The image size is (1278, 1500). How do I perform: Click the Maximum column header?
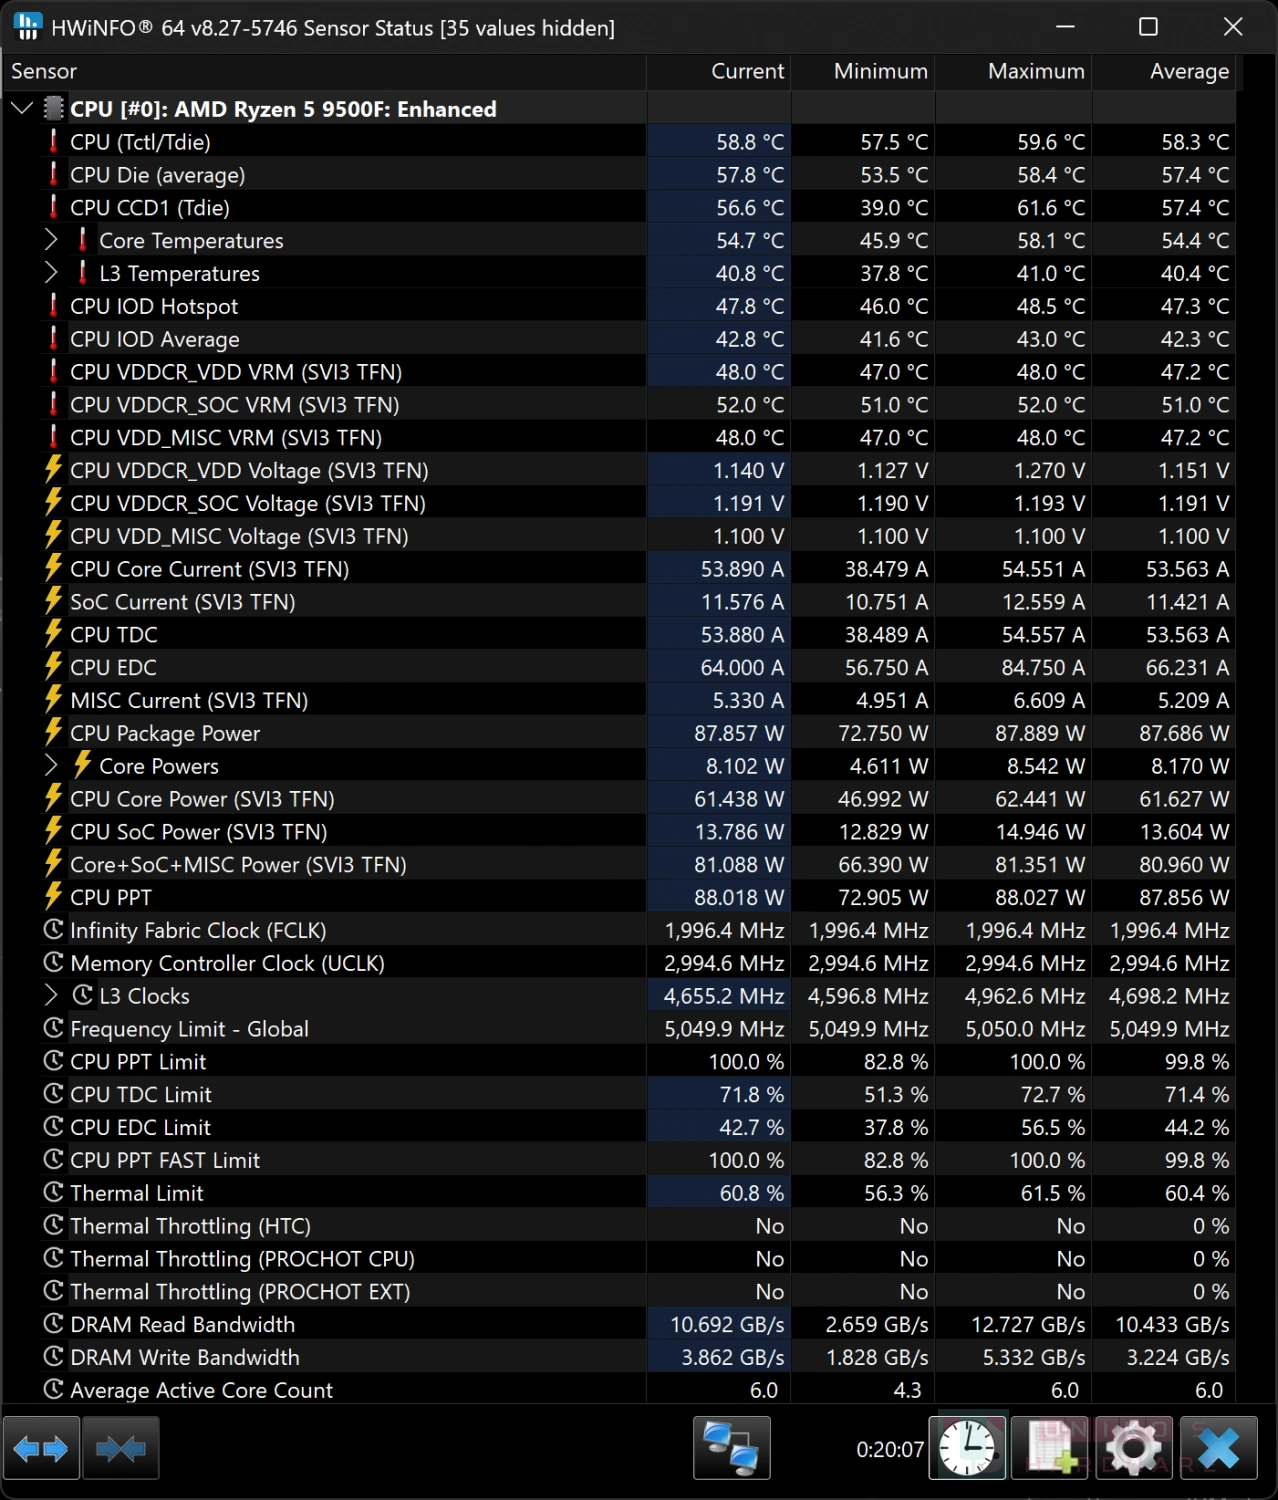tap(1013, 71)
